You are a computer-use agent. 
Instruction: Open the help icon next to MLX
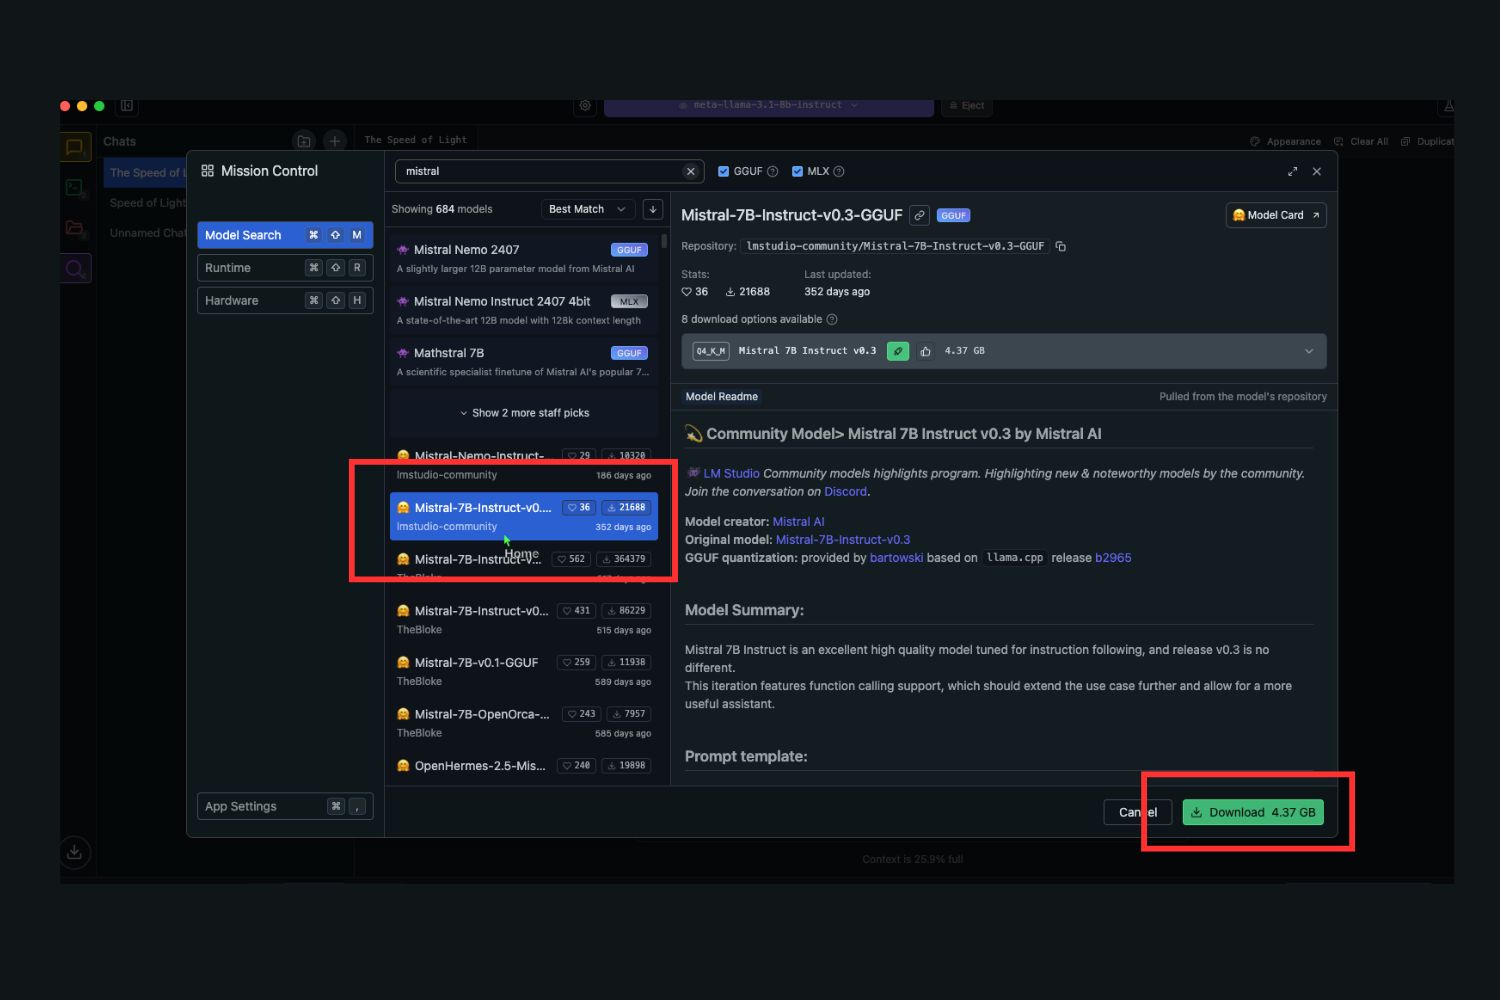click(839, 171)
